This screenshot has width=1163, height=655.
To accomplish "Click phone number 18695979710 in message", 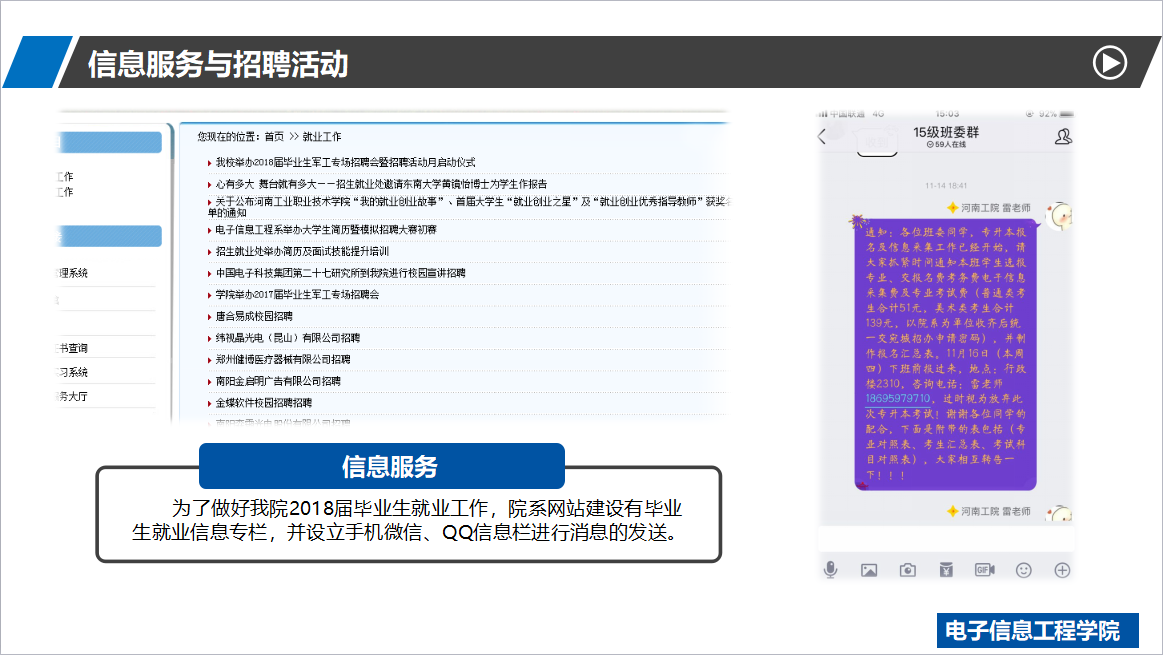I will [897, 398].
